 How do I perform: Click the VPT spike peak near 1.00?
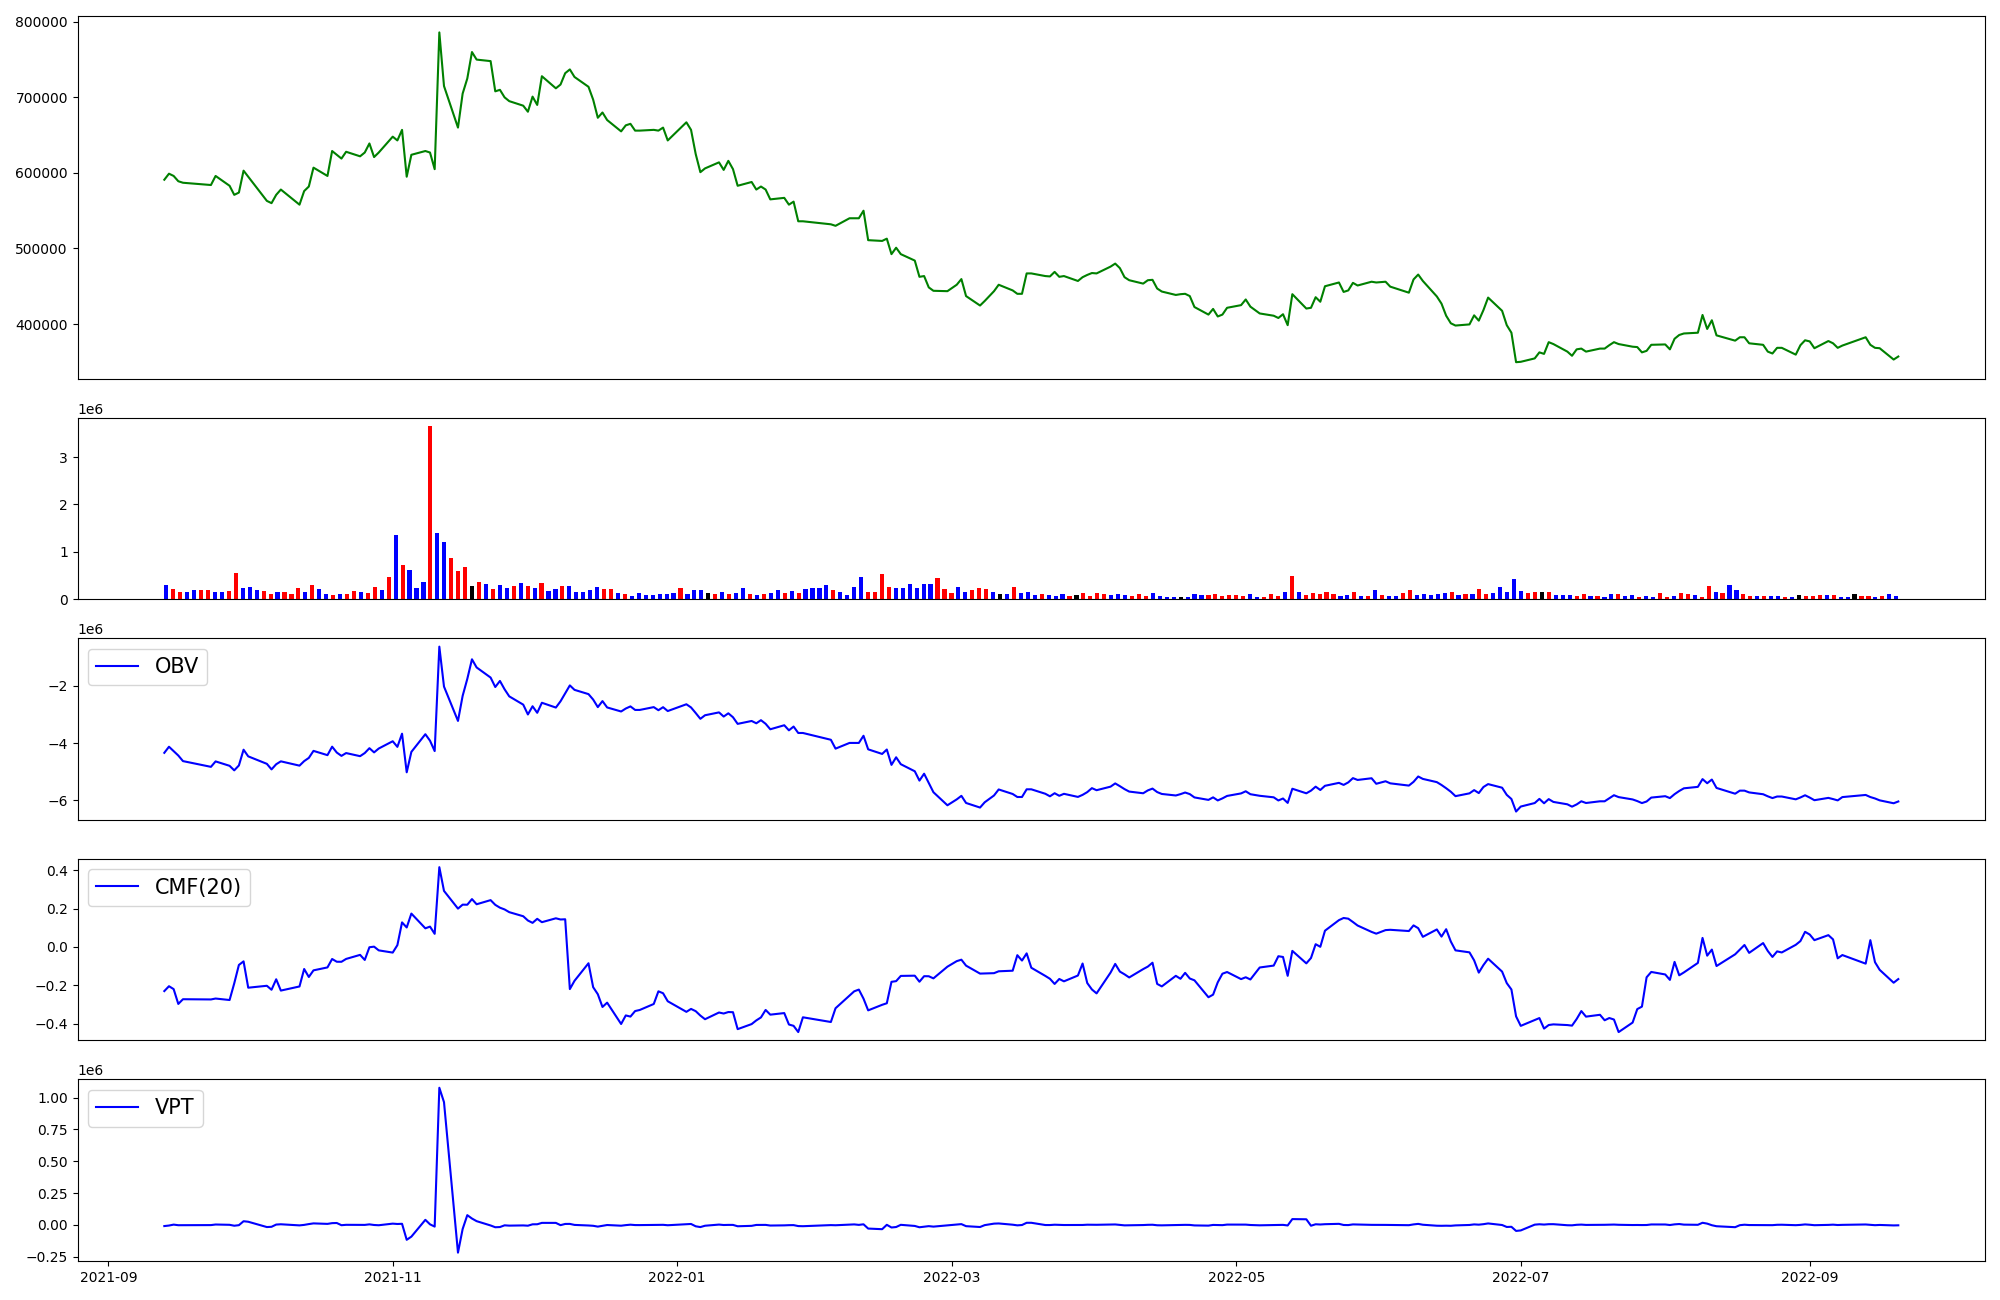pyautogui.click(x=439, y=1088)
